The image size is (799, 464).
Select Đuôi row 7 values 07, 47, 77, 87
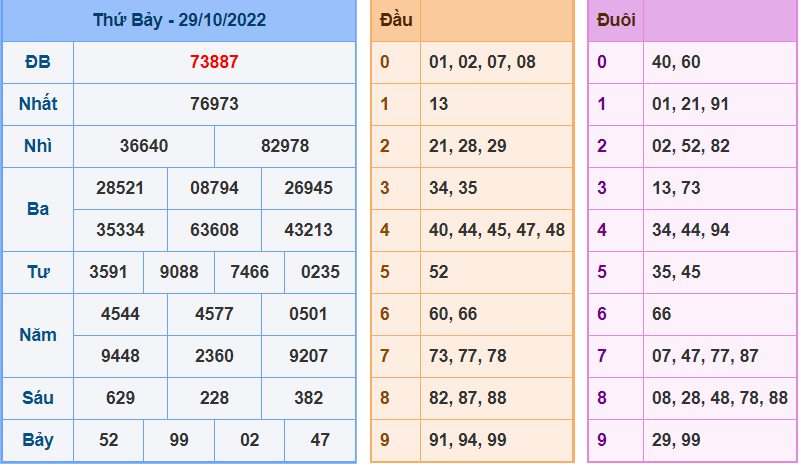pyautogui.click(x=705, y=356)
